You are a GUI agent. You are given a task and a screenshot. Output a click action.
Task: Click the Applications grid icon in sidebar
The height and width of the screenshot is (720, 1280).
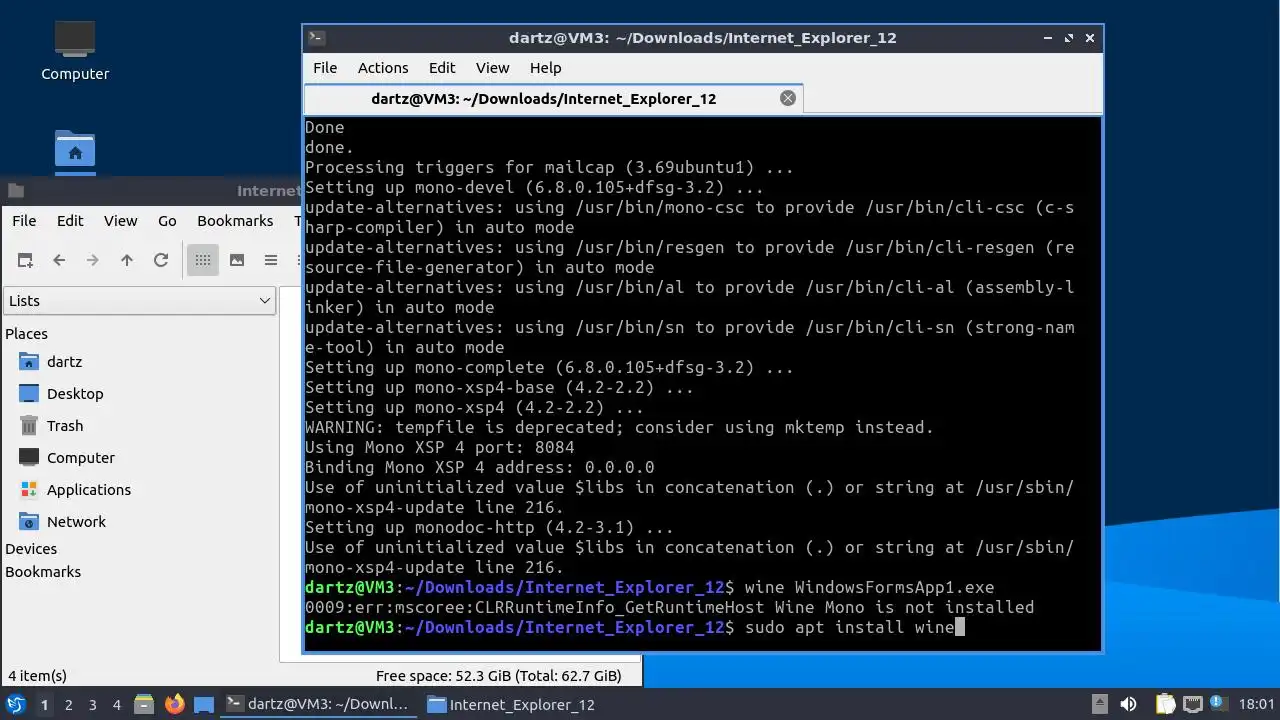29,490
